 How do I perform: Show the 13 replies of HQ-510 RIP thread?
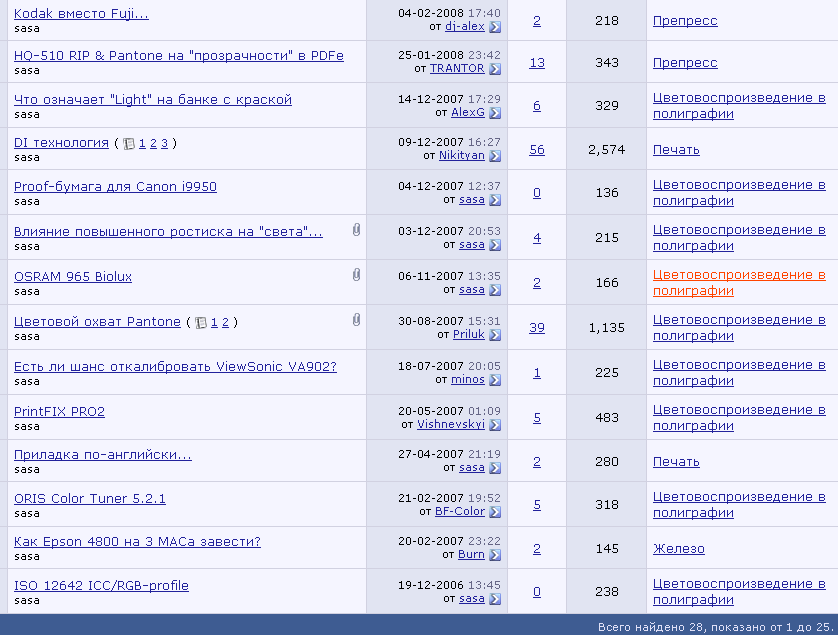click(537, 63)
